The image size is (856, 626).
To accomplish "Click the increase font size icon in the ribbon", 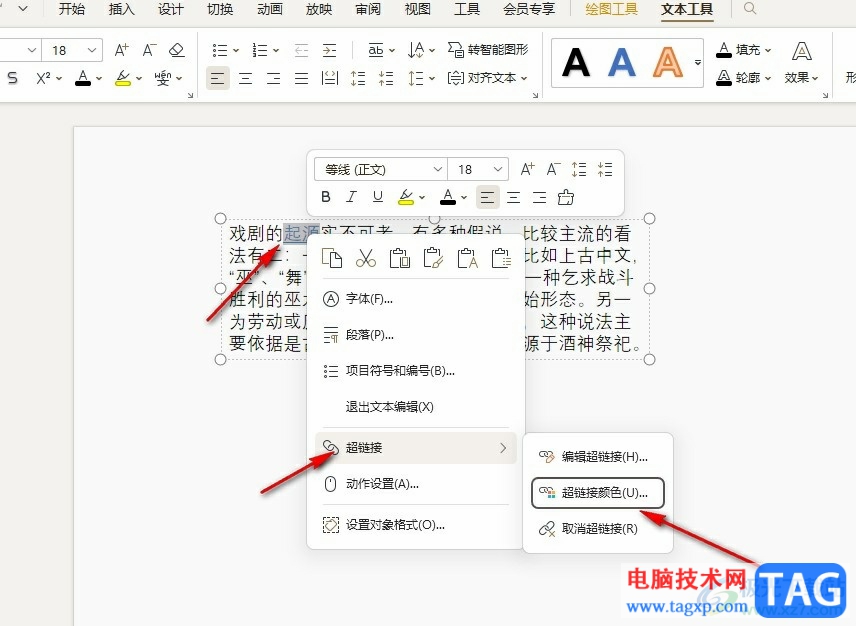I will pos(122,50).
